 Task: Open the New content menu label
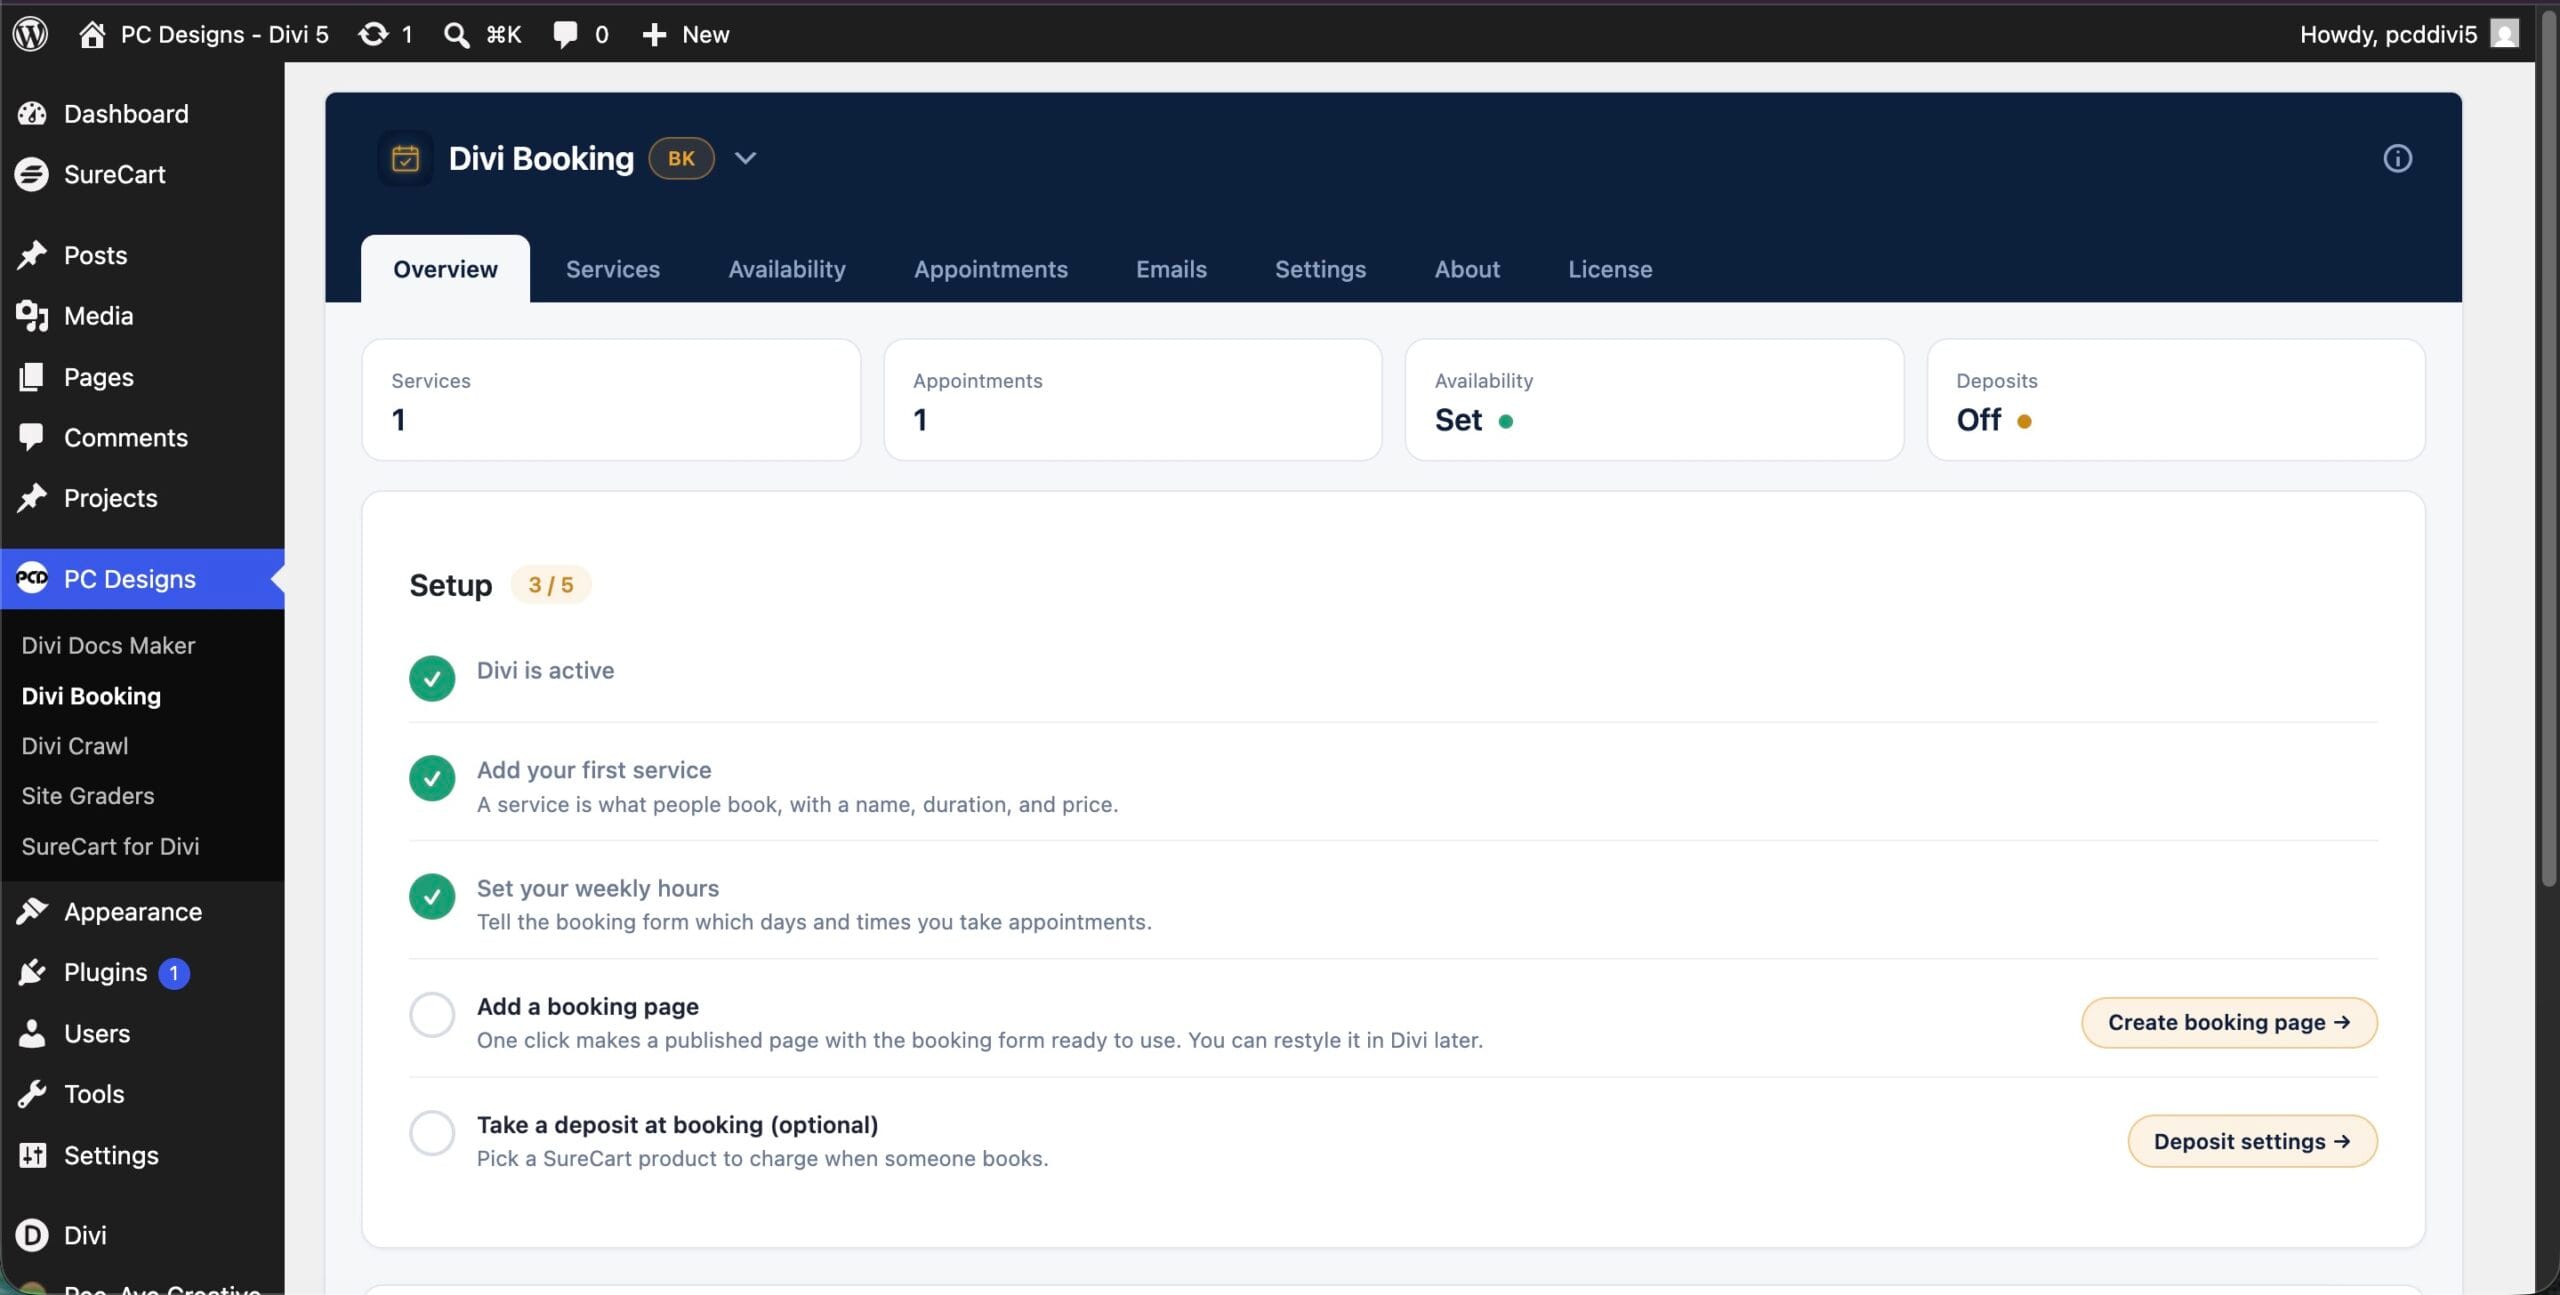tap(705, 35)
